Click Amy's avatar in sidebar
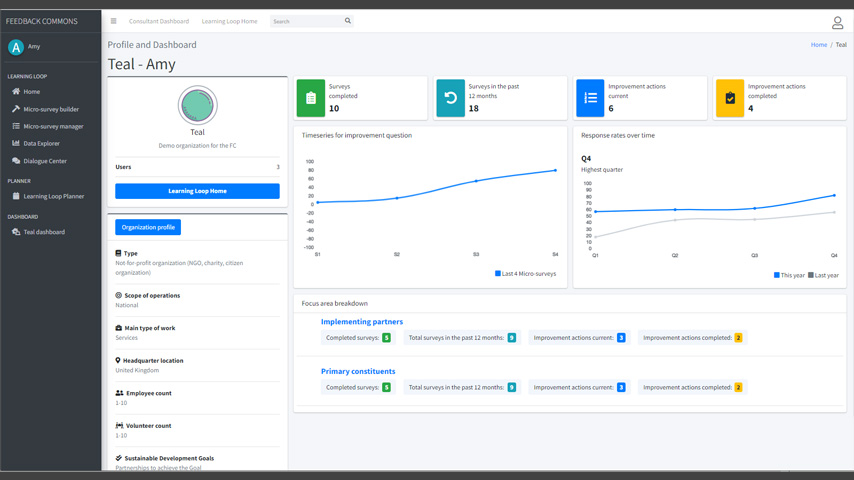 pos(16,47)
